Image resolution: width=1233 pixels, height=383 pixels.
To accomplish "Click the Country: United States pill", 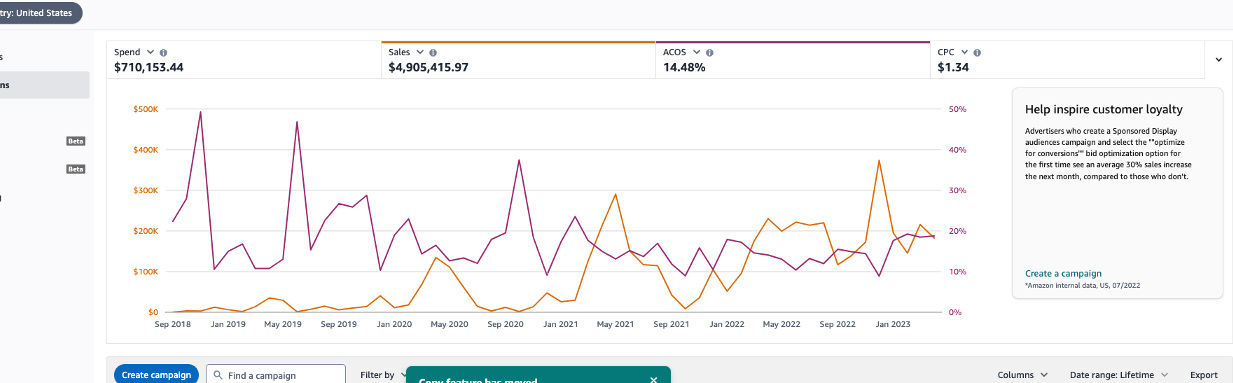I will 40,13.
